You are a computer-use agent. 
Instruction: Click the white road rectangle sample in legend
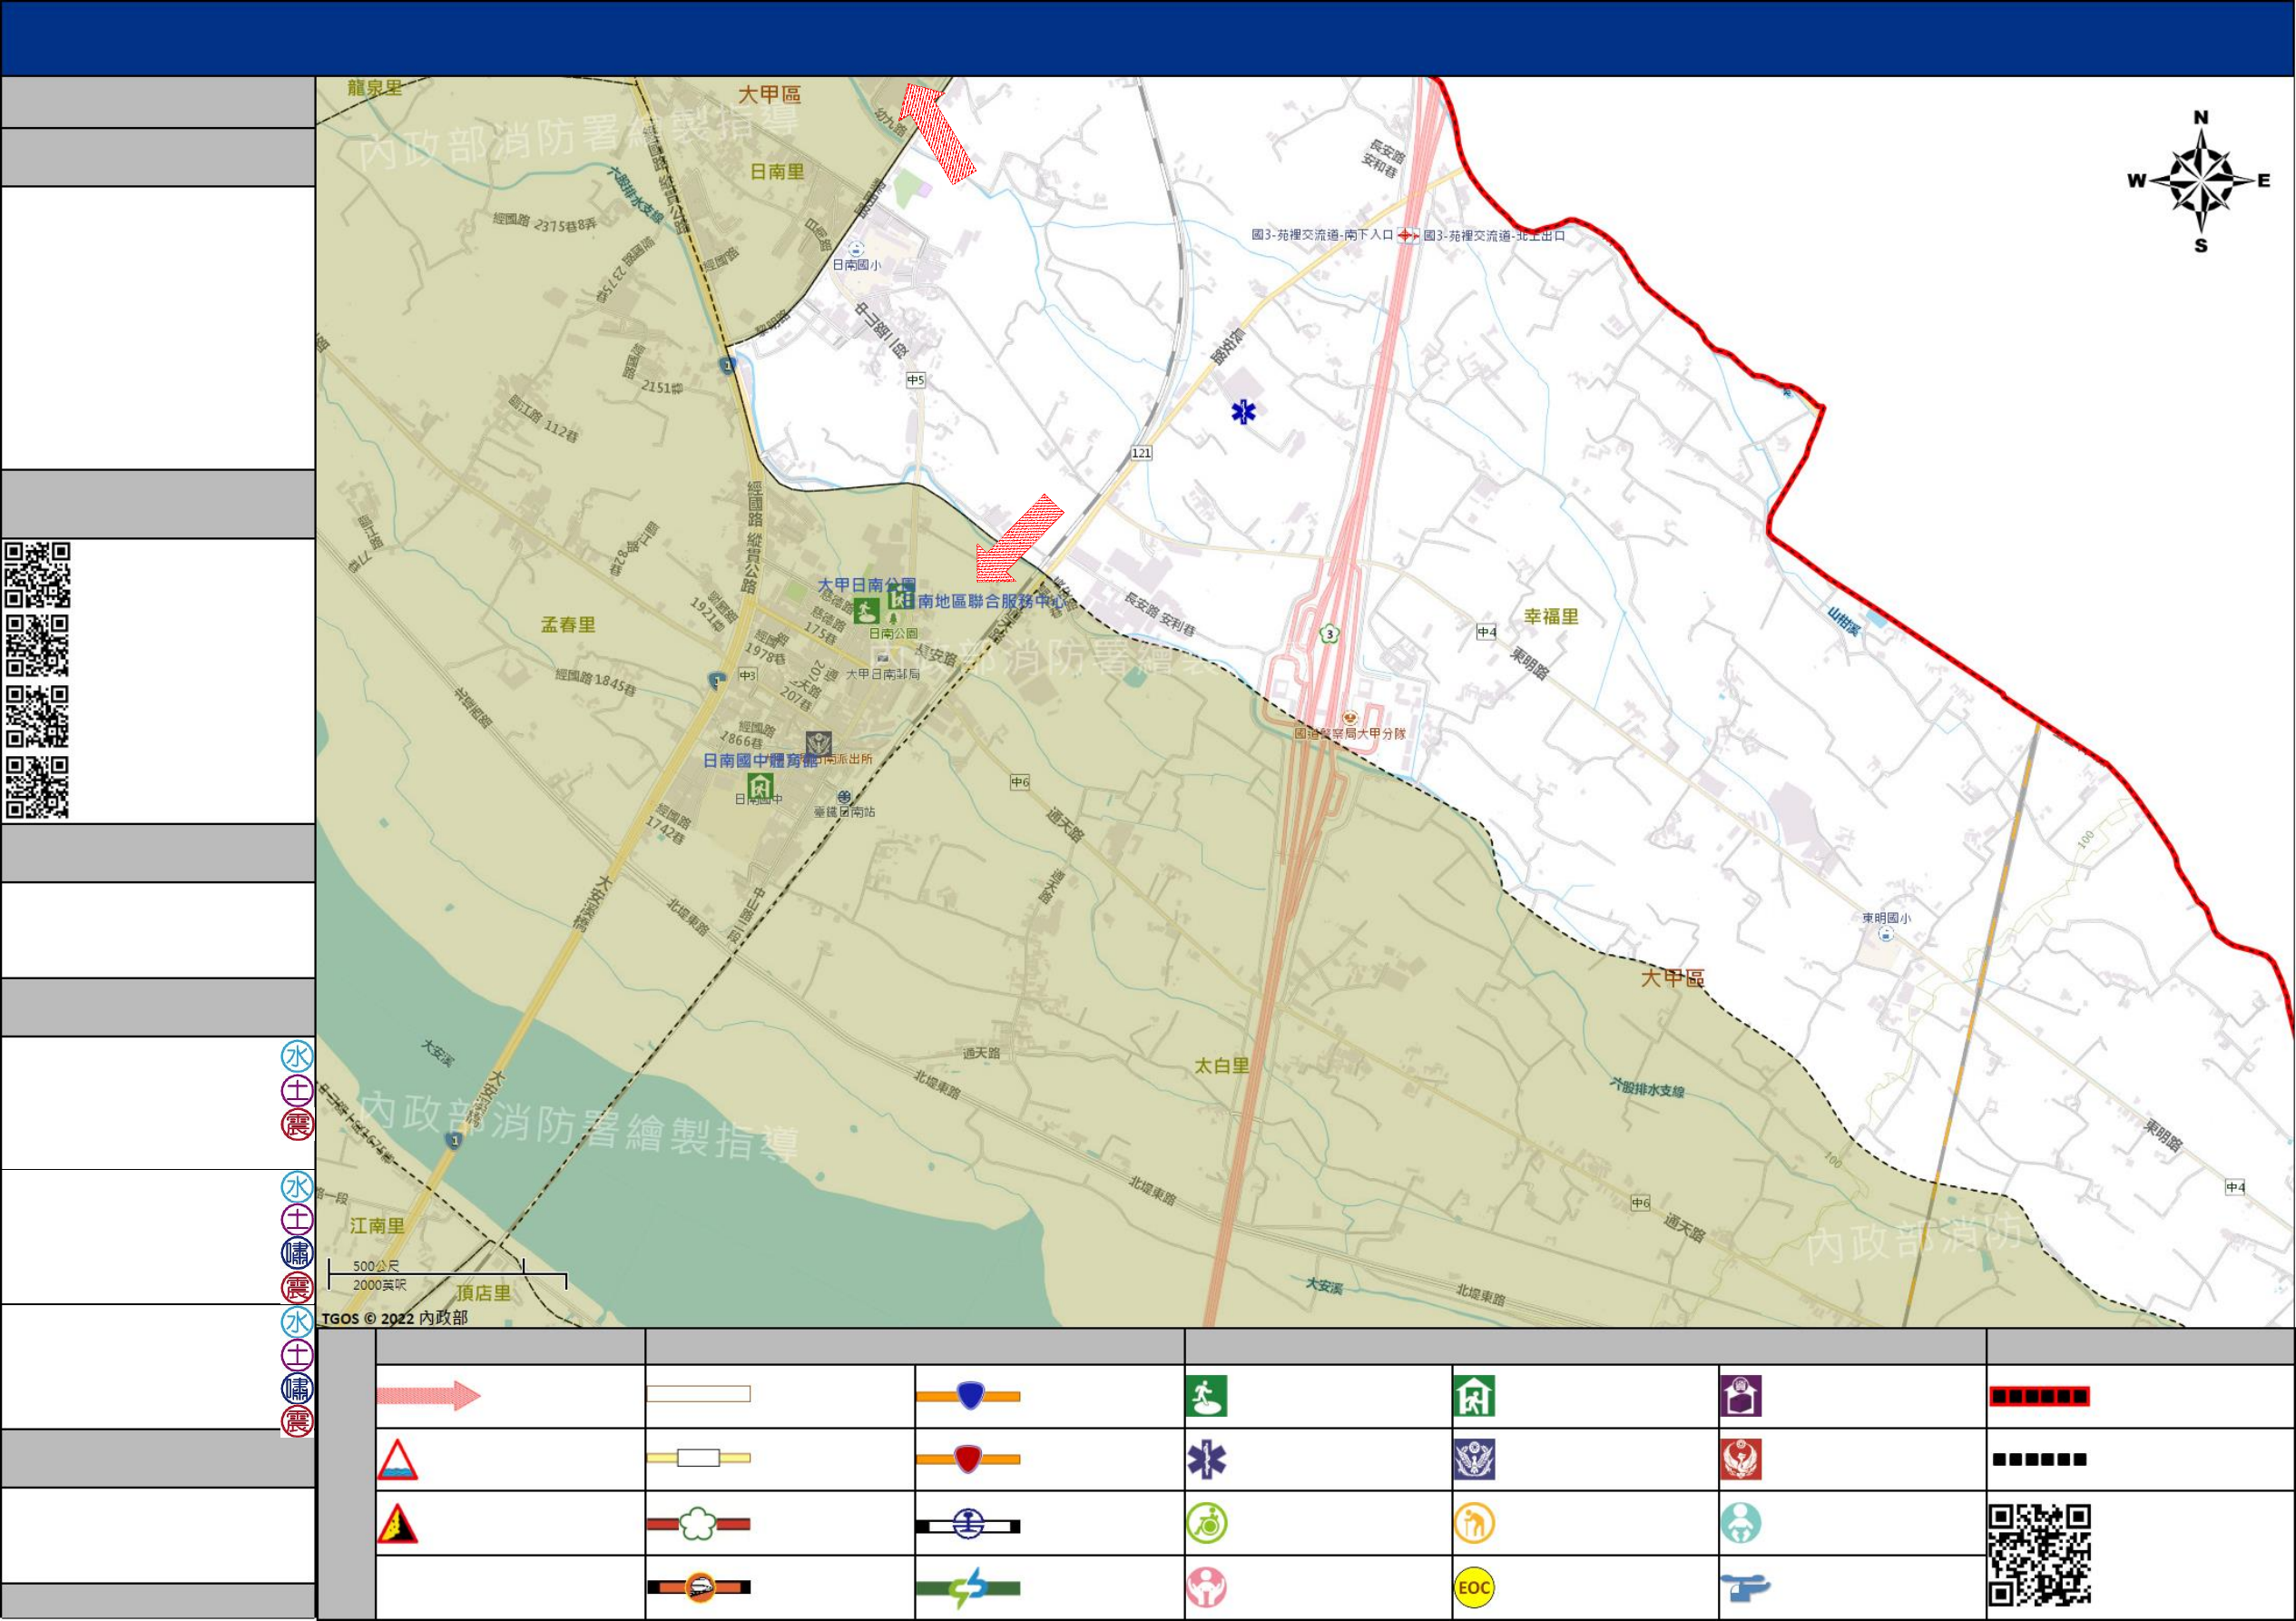pyautogui.click(x=699, y=1394)
